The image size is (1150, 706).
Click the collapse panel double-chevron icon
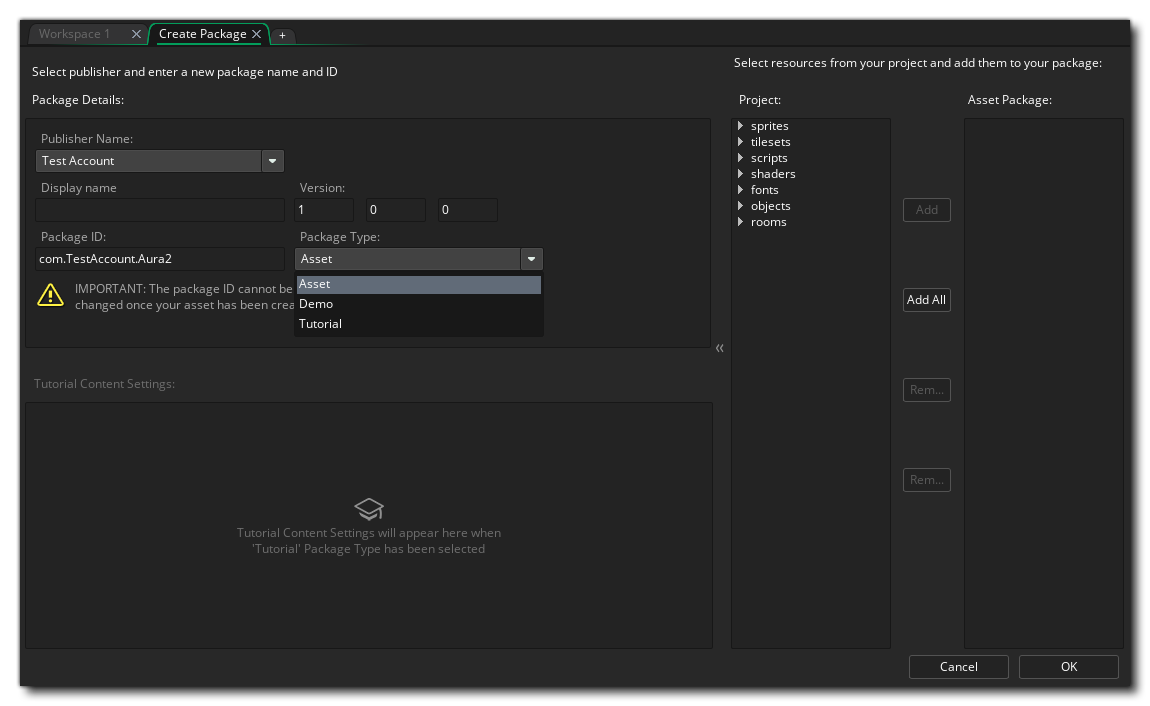point(720,348)
